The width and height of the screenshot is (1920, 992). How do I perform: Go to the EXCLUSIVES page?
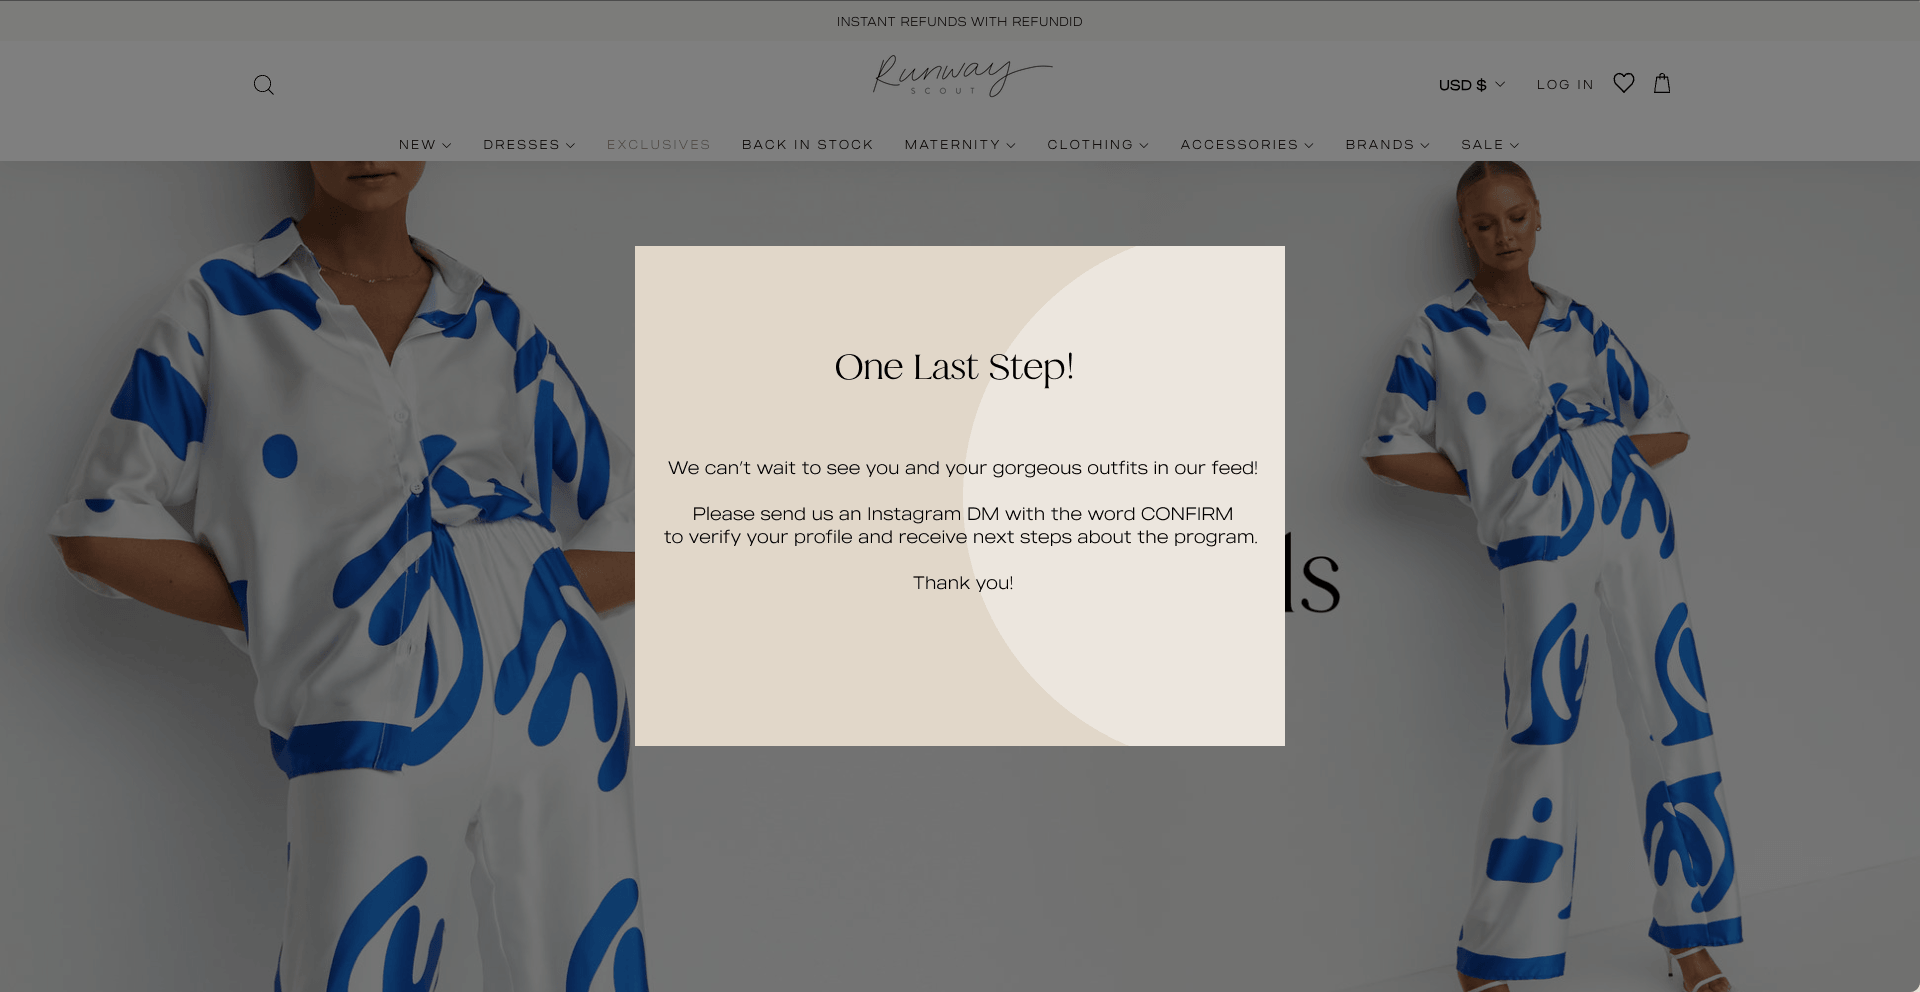[658, 145]
